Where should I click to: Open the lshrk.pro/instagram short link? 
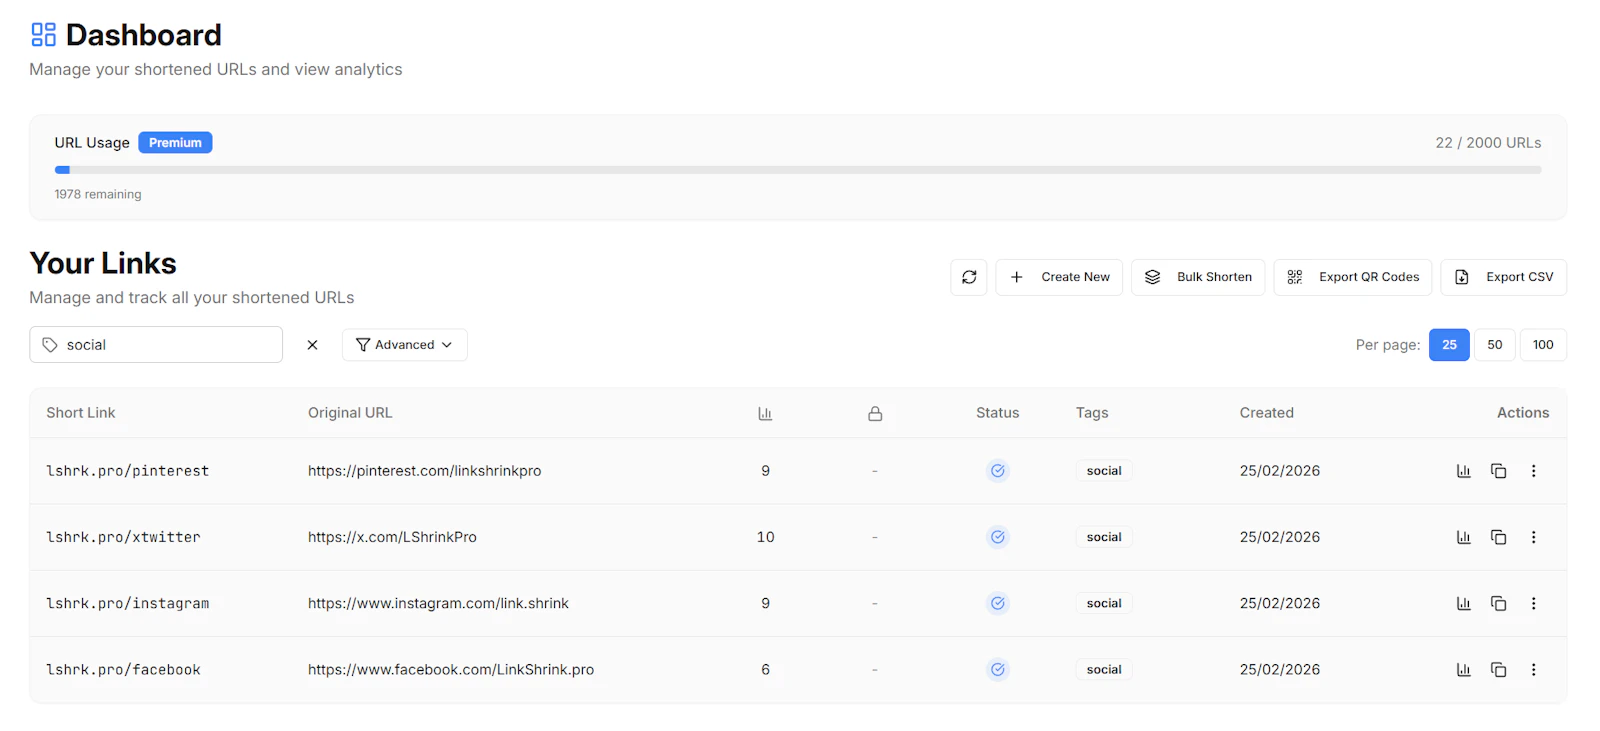tap(128, 603)
